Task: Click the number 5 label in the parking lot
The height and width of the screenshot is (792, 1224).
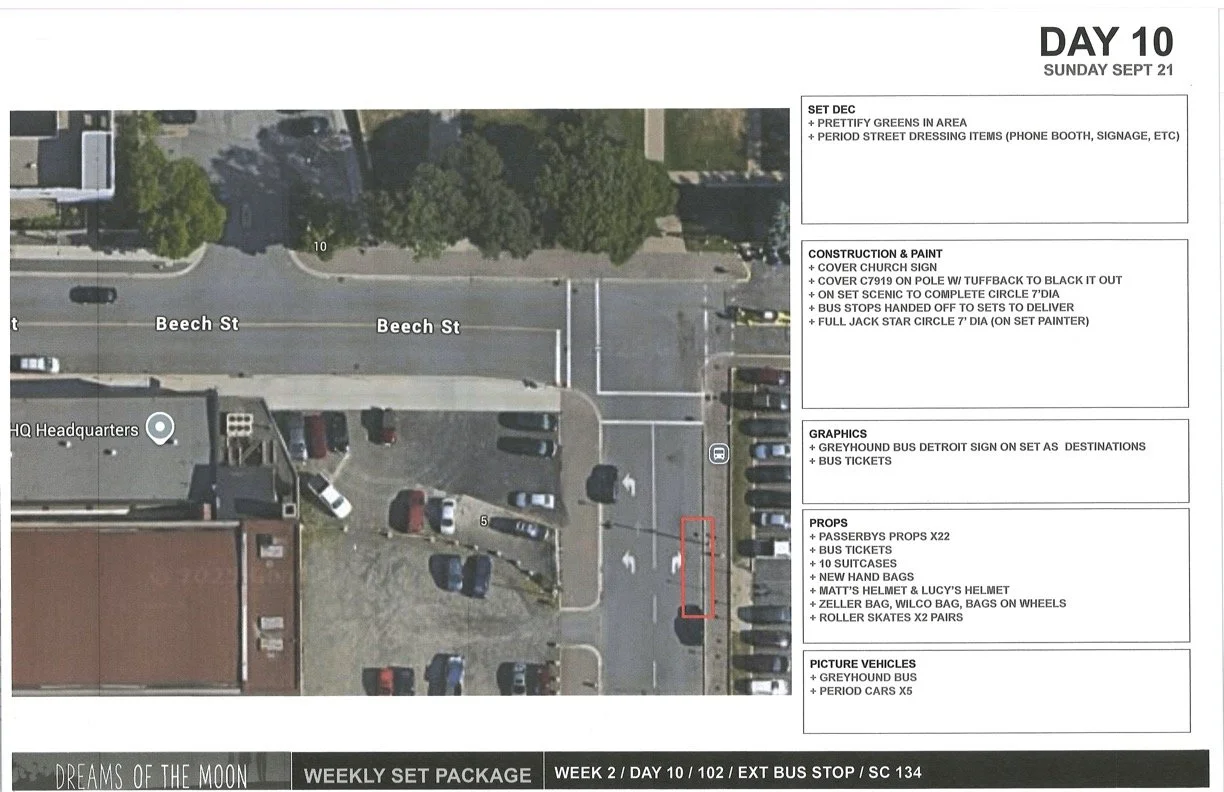Action: point(483,521)
